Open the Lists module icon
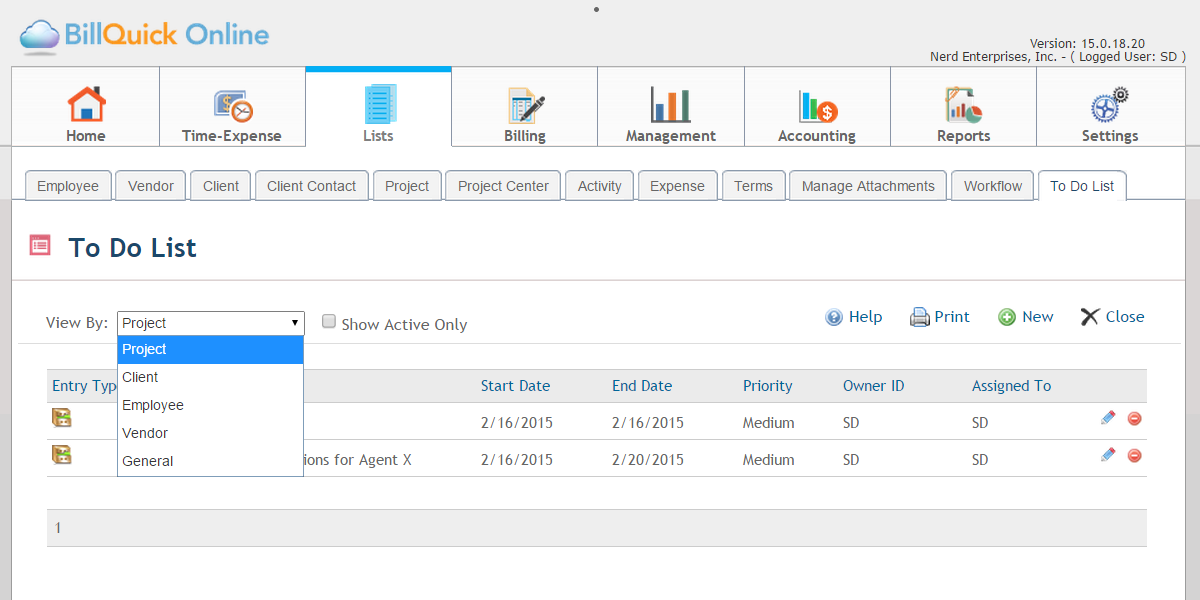Screen dimensions: 1200x600 click(x=379, y=104)
